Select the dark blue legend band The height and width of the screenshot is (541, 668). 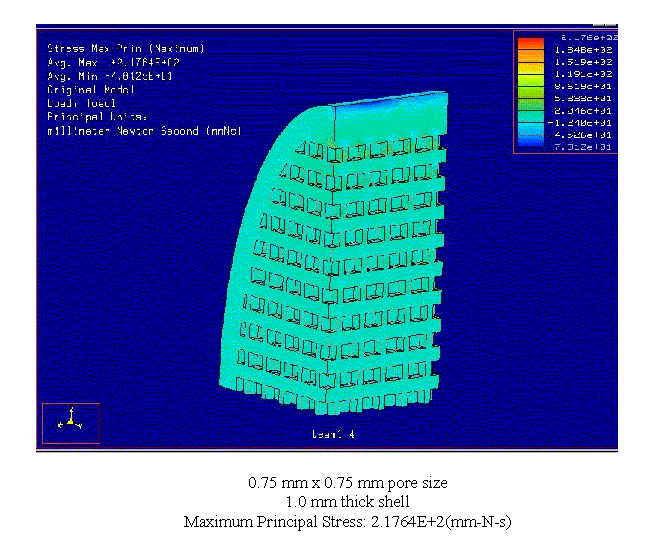(529, 145)
